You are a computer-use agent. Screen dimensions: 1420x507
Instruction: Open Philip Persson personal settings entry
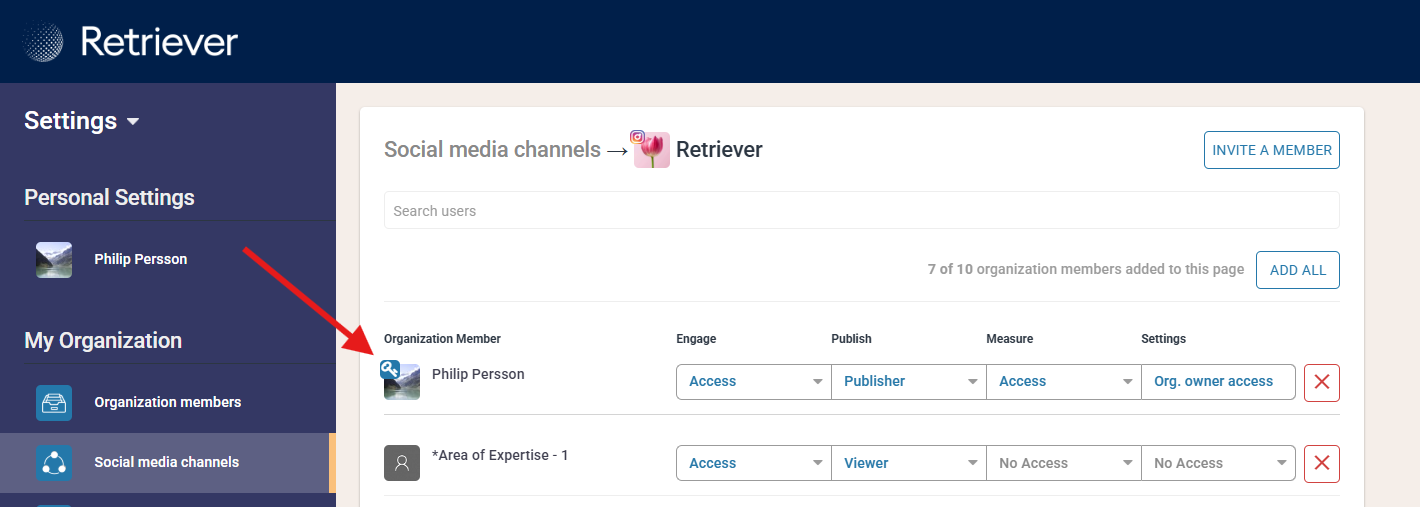coord(168,259)
